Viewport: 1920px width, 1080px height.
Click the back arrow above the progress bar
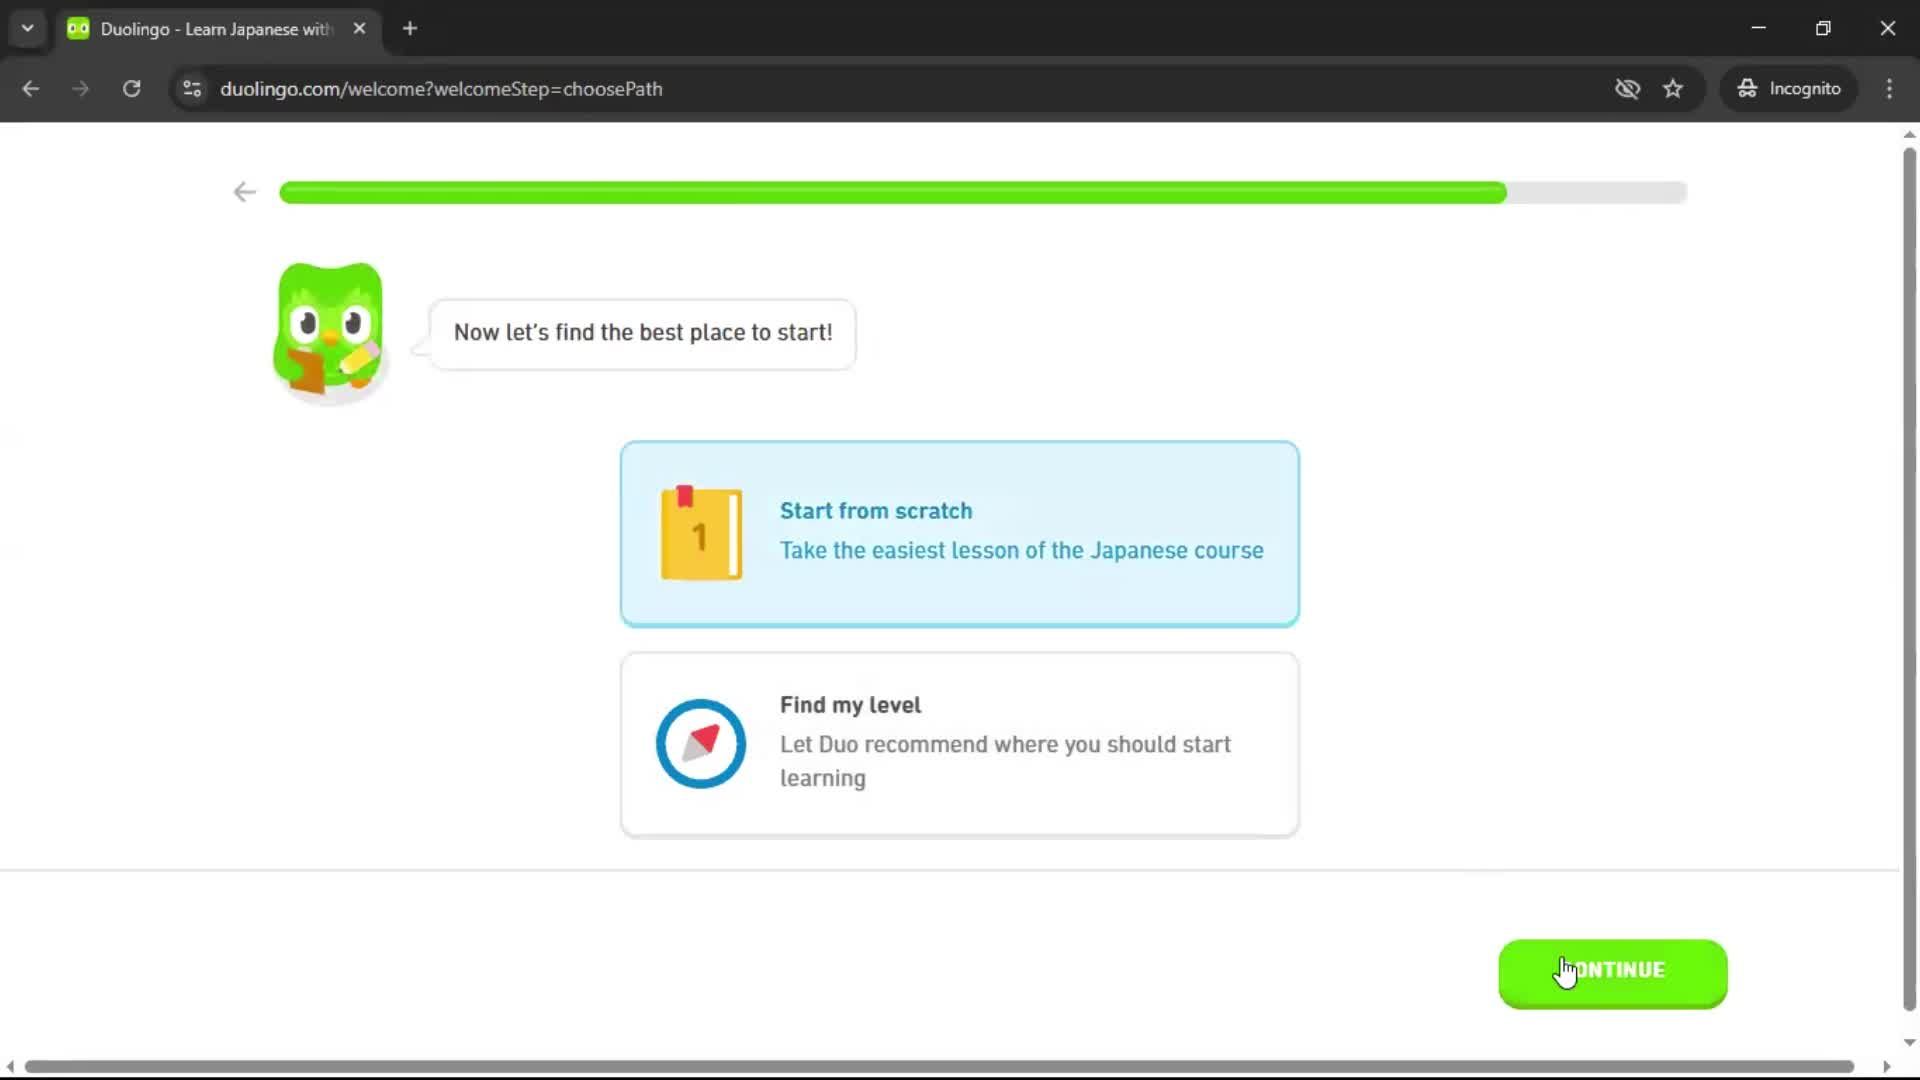244,191
